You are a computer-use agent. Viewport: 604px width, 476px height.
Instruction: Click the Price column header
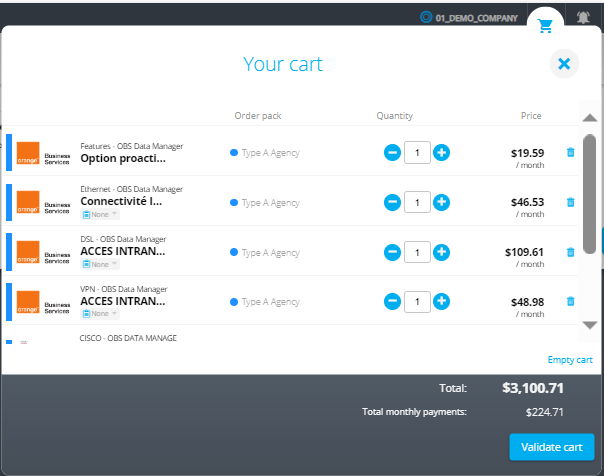click(531, 116)
